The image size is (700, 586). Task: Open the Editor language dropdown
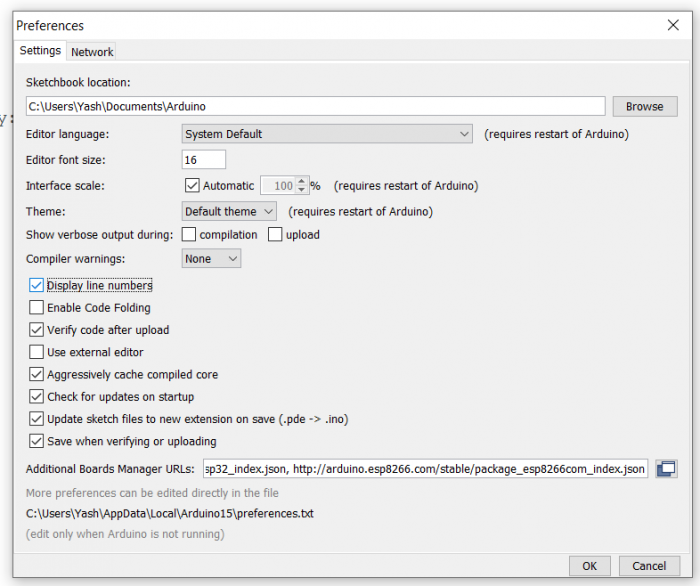(x=327, y=134)
